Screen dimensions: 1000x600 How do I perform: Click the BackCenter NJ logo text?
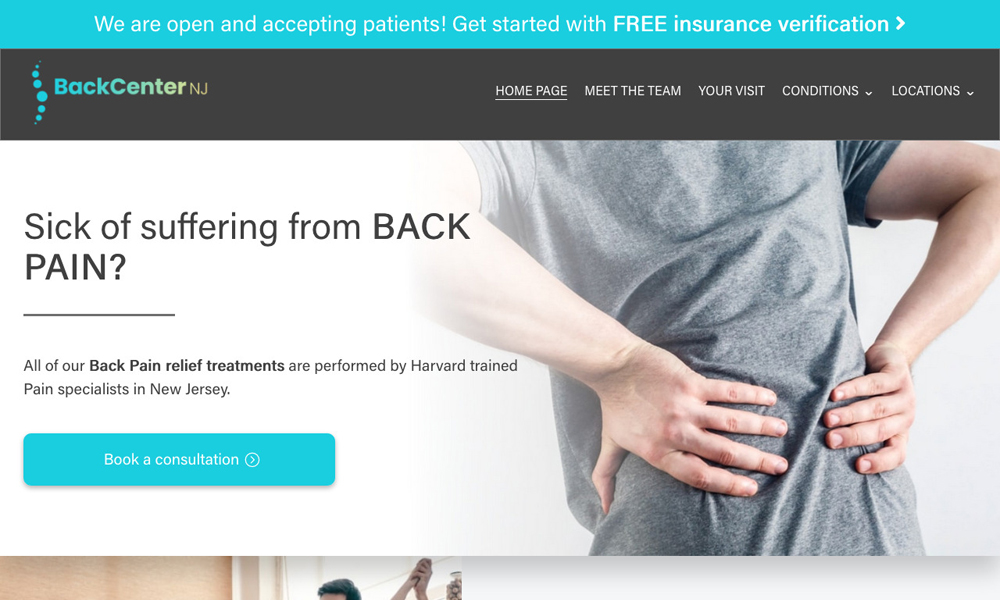pyautogui.click(x=131, y=87)
